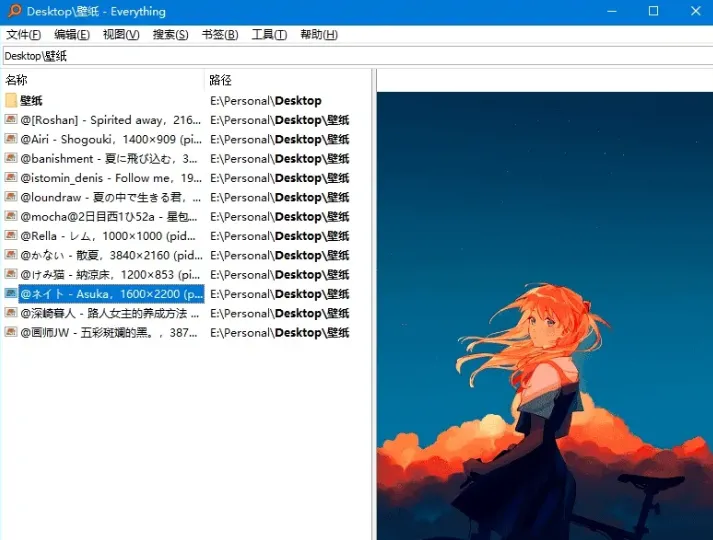
Task: Click the image icon for @画师JW file
Action: tap(11, 332)
